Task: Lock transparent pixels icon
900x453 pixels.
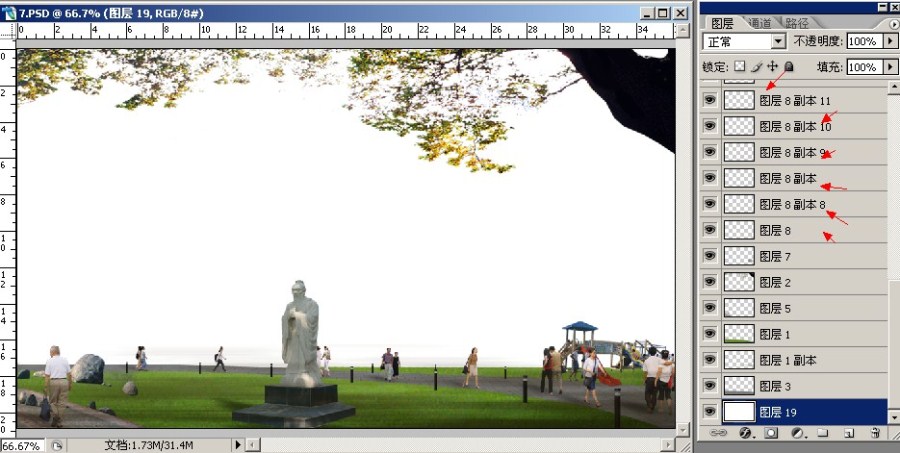Action: coord(740,67)
